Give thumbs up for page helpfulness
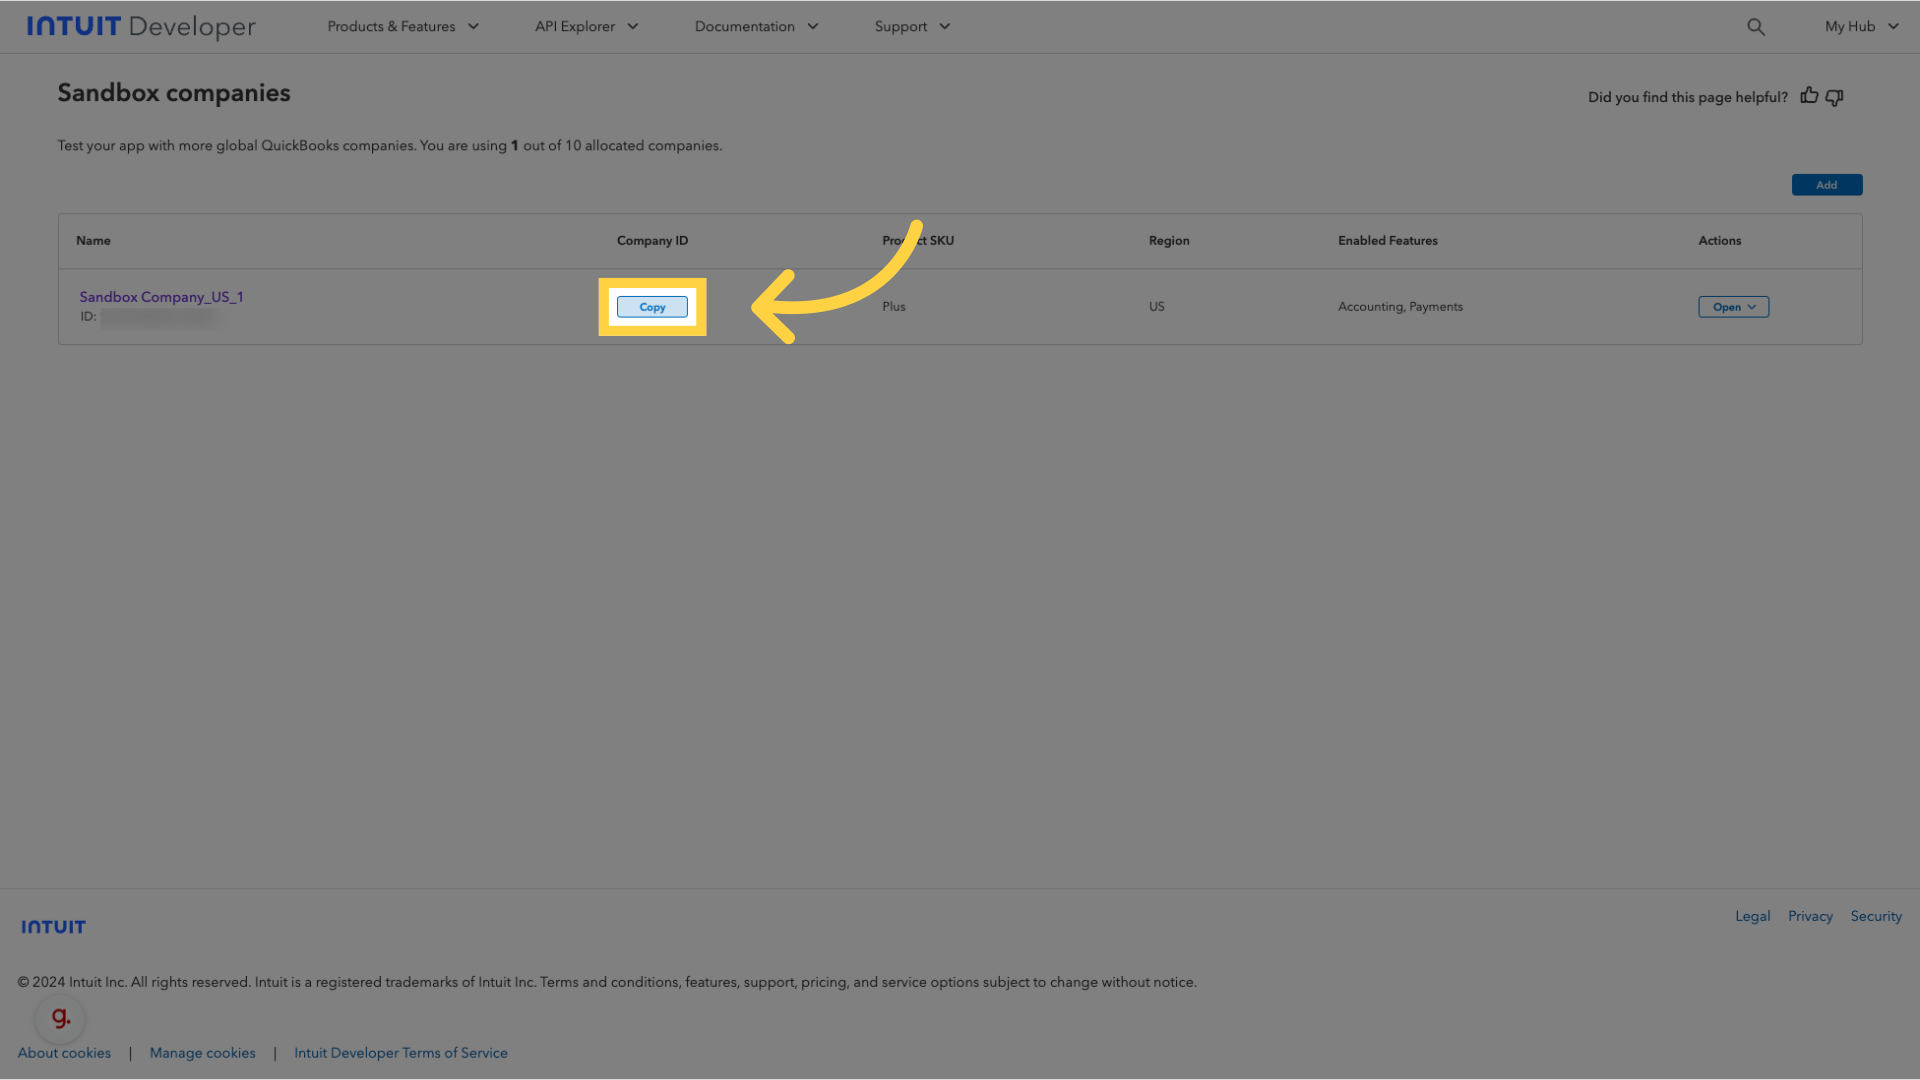The width and height of the screenshot is (1920, 1080). pos(1809,96)
